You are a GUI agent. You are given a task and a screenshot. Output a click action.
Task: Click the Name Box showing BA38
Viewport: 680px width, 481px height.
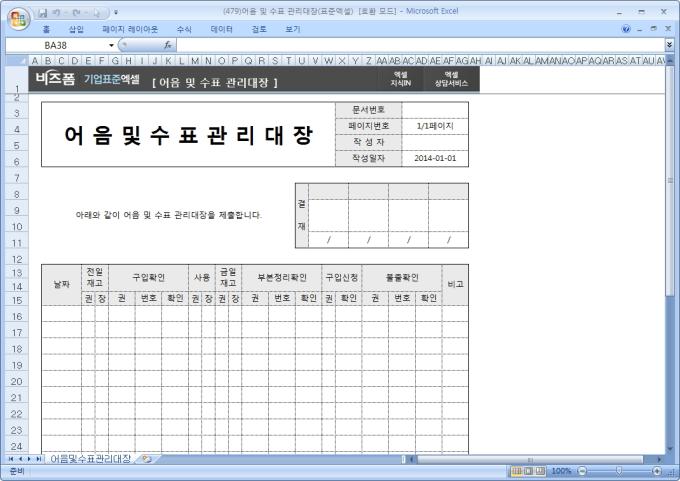tap(56, 45)
